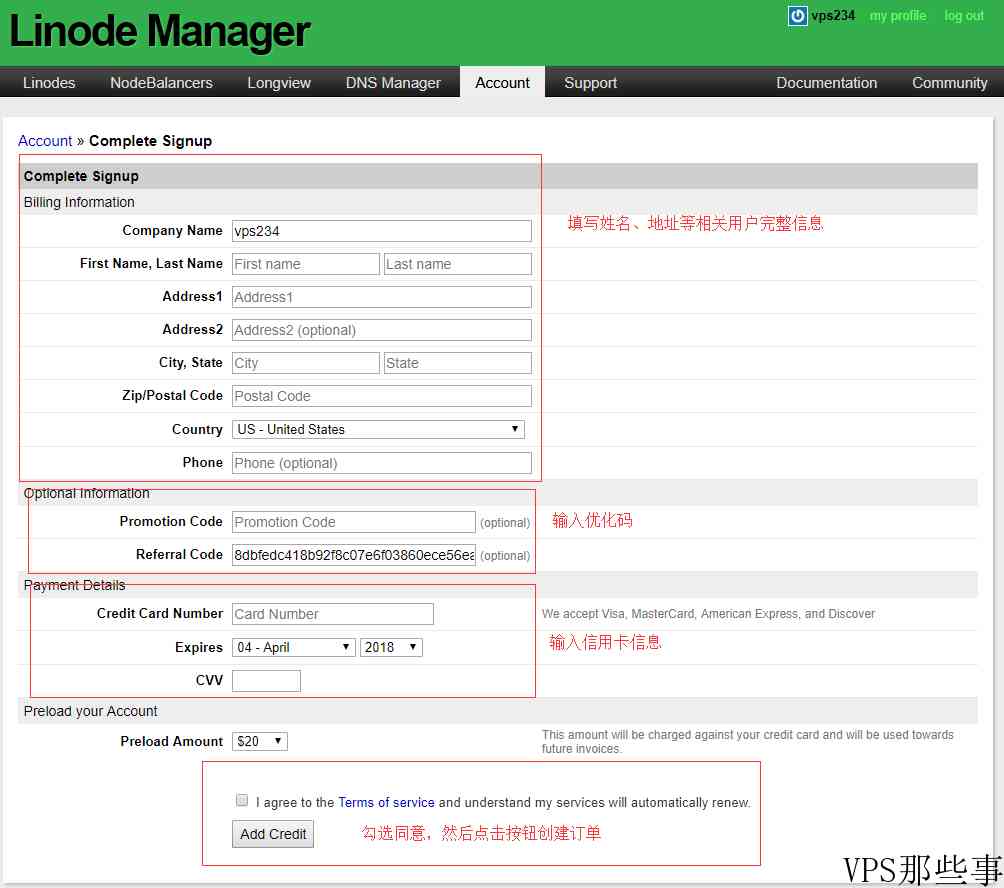Click the State input field
The height and width of the screenshot is (888, 1004).
click(x=458, y=363)
